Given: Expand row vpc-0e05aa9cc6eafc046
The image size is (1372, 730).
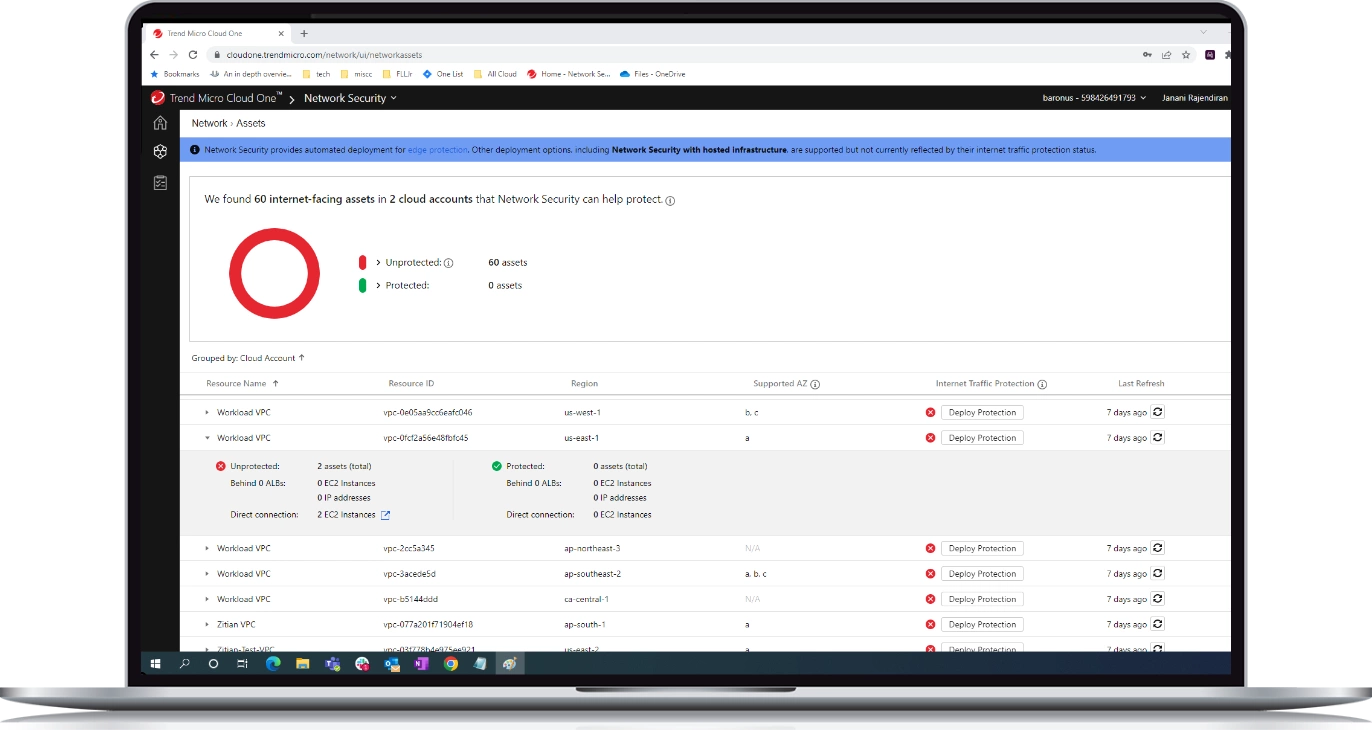Looking at the screenshot, I should [207, 412].
